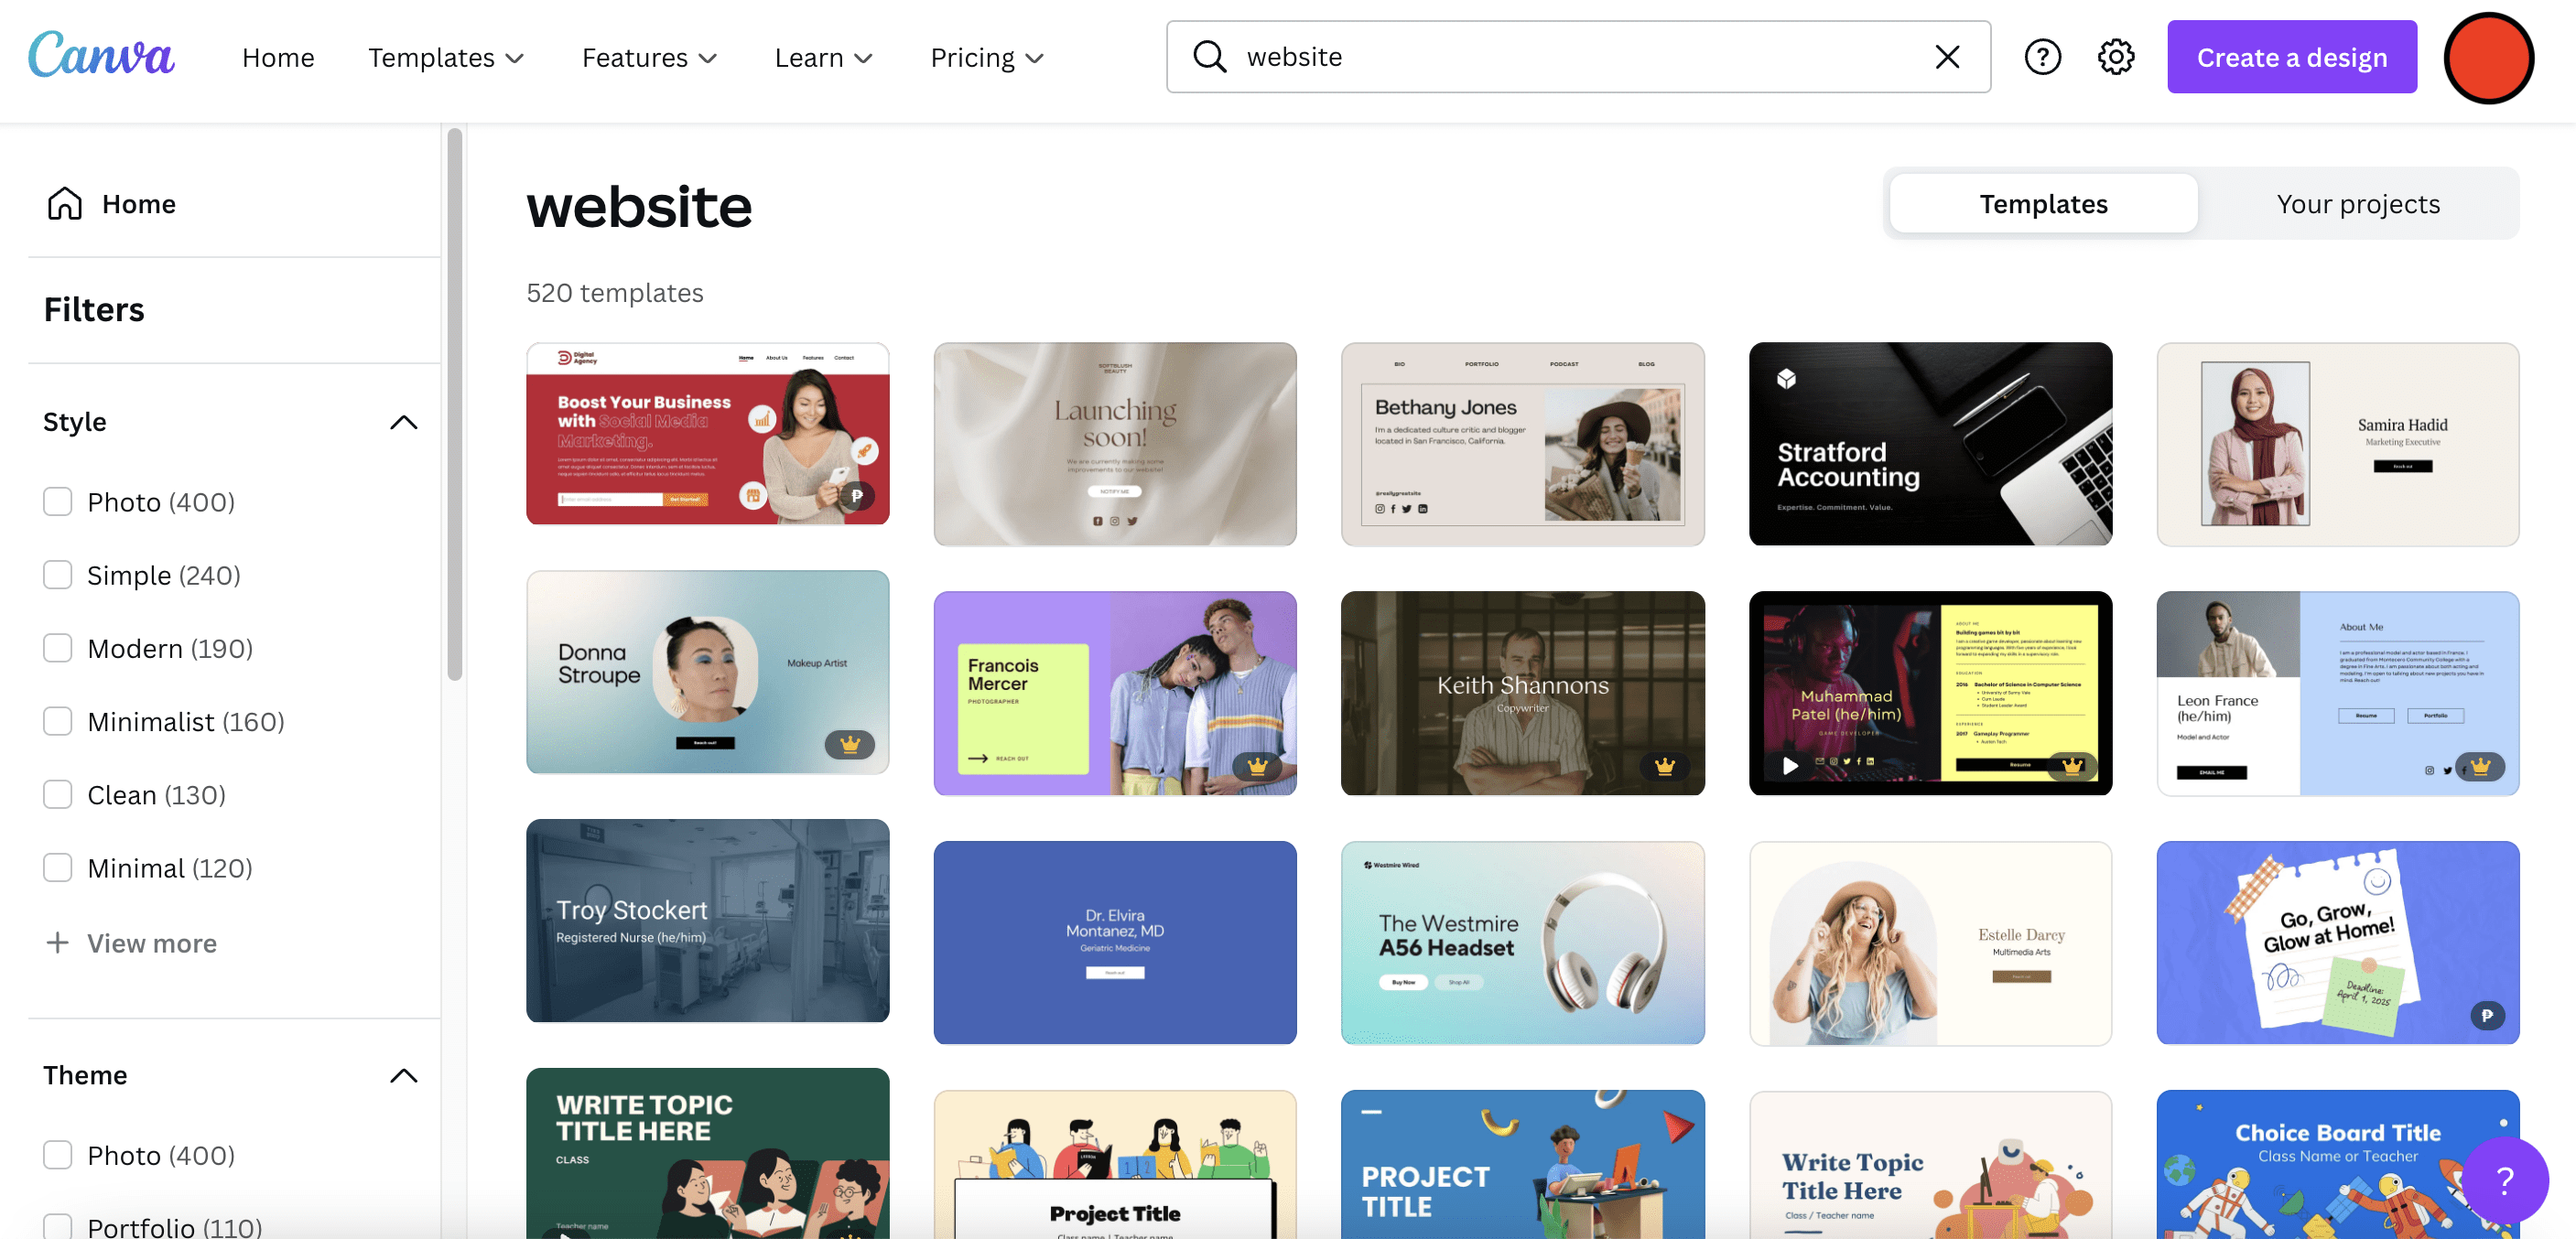Open purple floating help bubble
The width and height of the screenshot is (2576, 1239).
2503,1179
